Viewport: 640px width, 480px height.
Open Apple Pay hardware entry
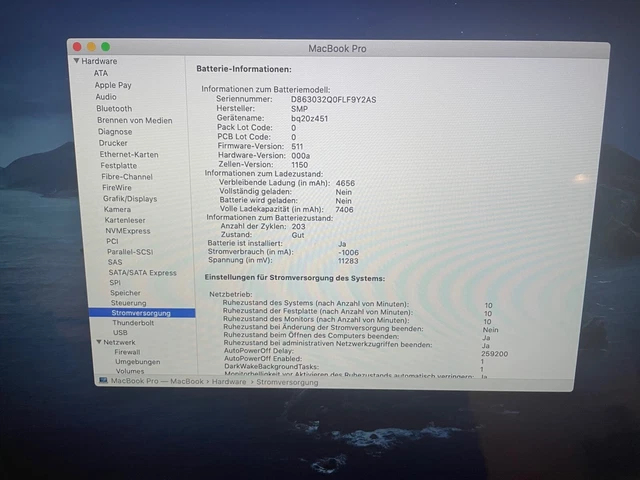(x=113, y=85)
